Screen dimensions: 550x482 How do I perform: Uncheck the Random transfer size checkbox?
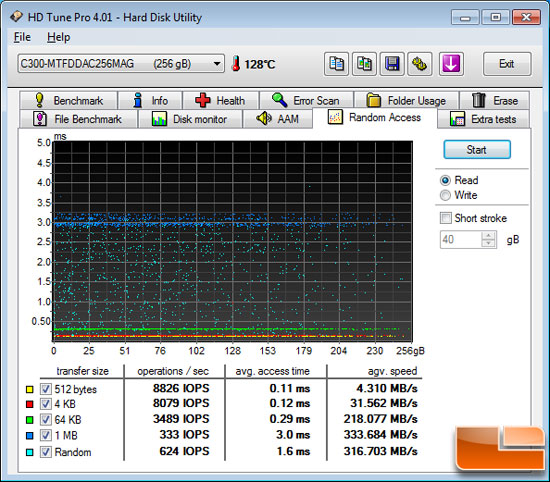coord(45,451)
